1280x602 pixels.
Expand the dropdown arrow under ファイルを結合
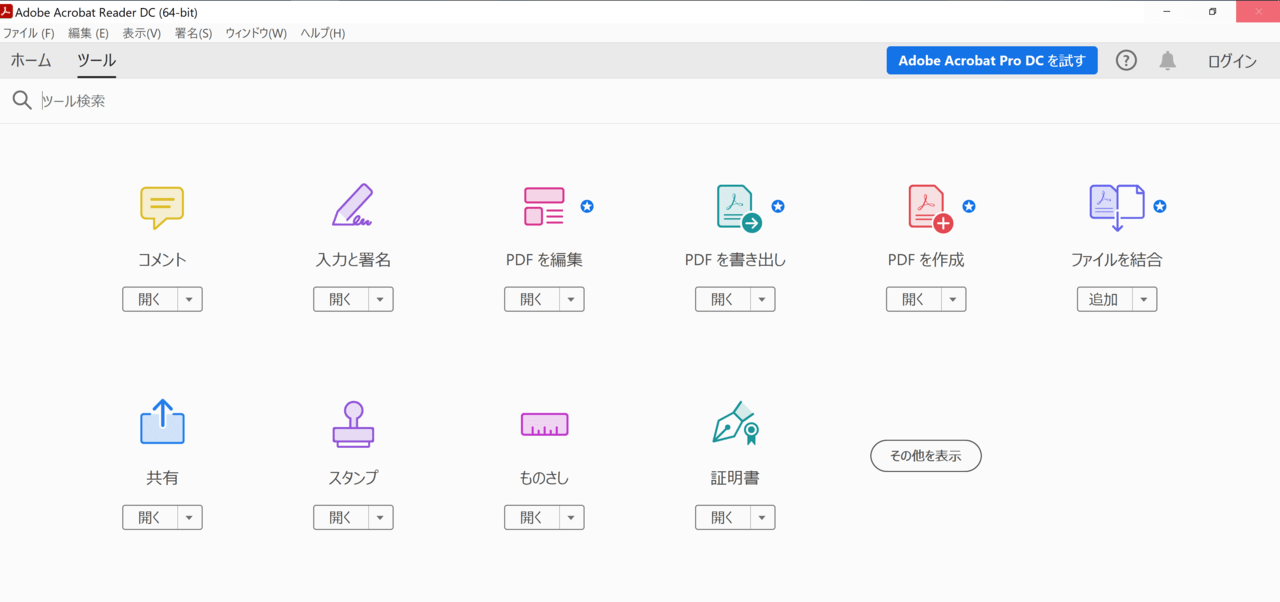(1145, 299)
